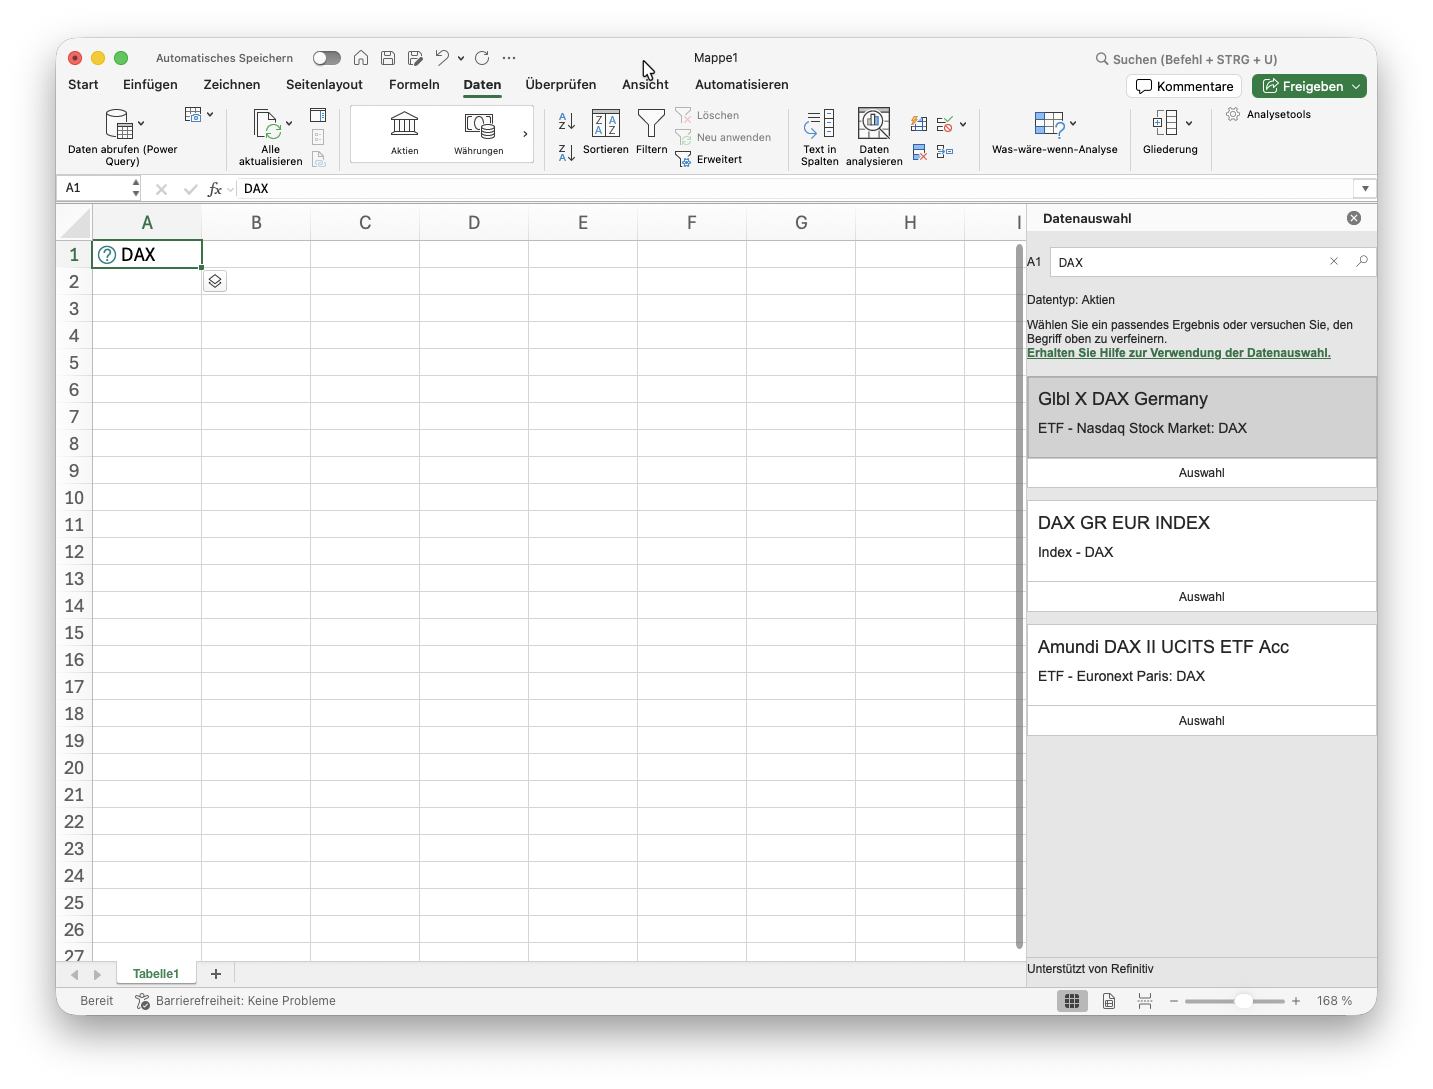Switch to Page Layout view in status bar

1109,1001
